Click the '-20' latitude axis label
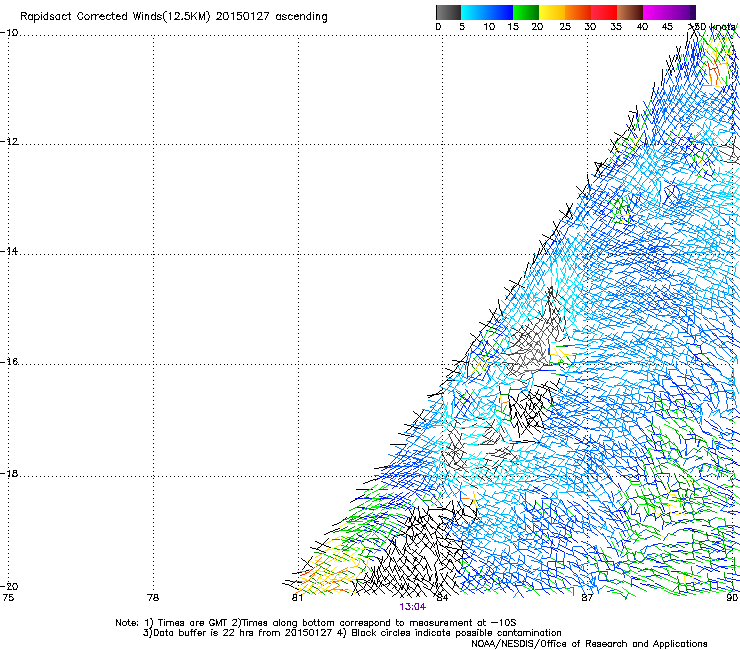This screenshot has height=650, width=740. coord(9,586)
